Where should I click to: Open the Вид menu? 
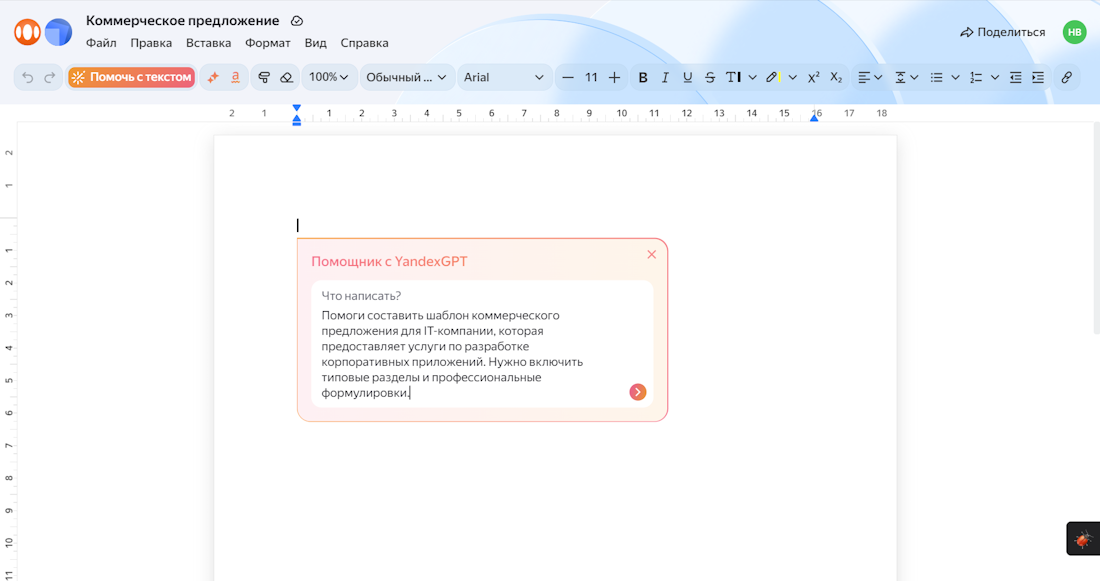click(x=316, y=43)
